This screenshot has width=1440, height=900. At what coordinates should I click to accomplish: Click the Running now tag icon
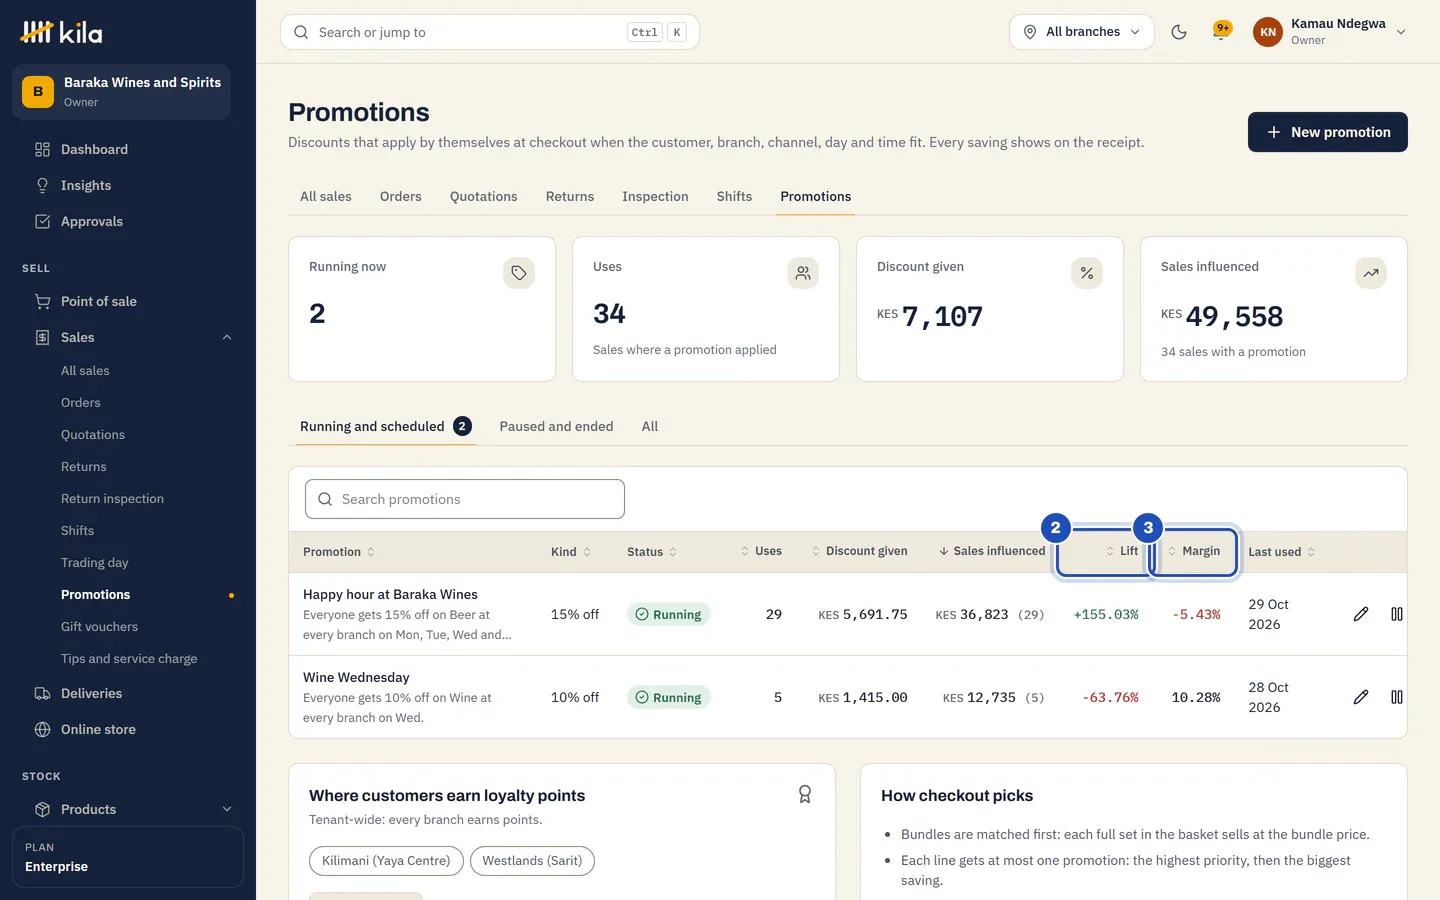click(x=519, y=273)
